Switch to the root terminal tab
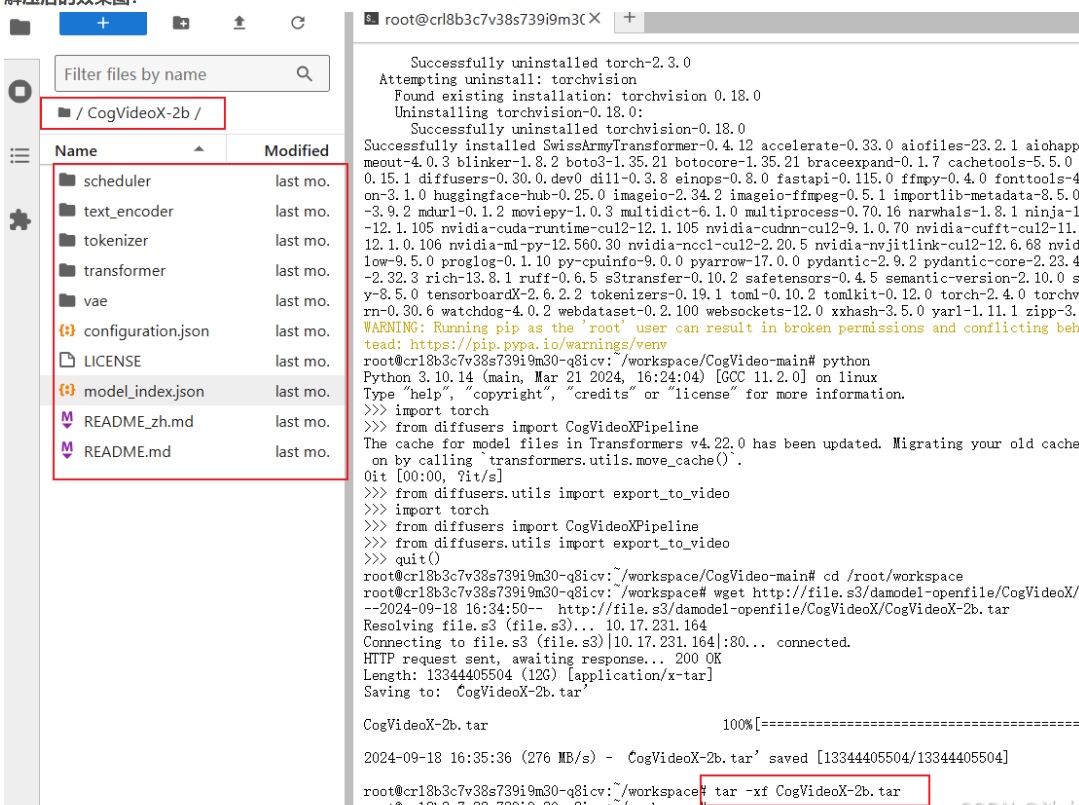The image size is (1079, 805). point(484,19)
